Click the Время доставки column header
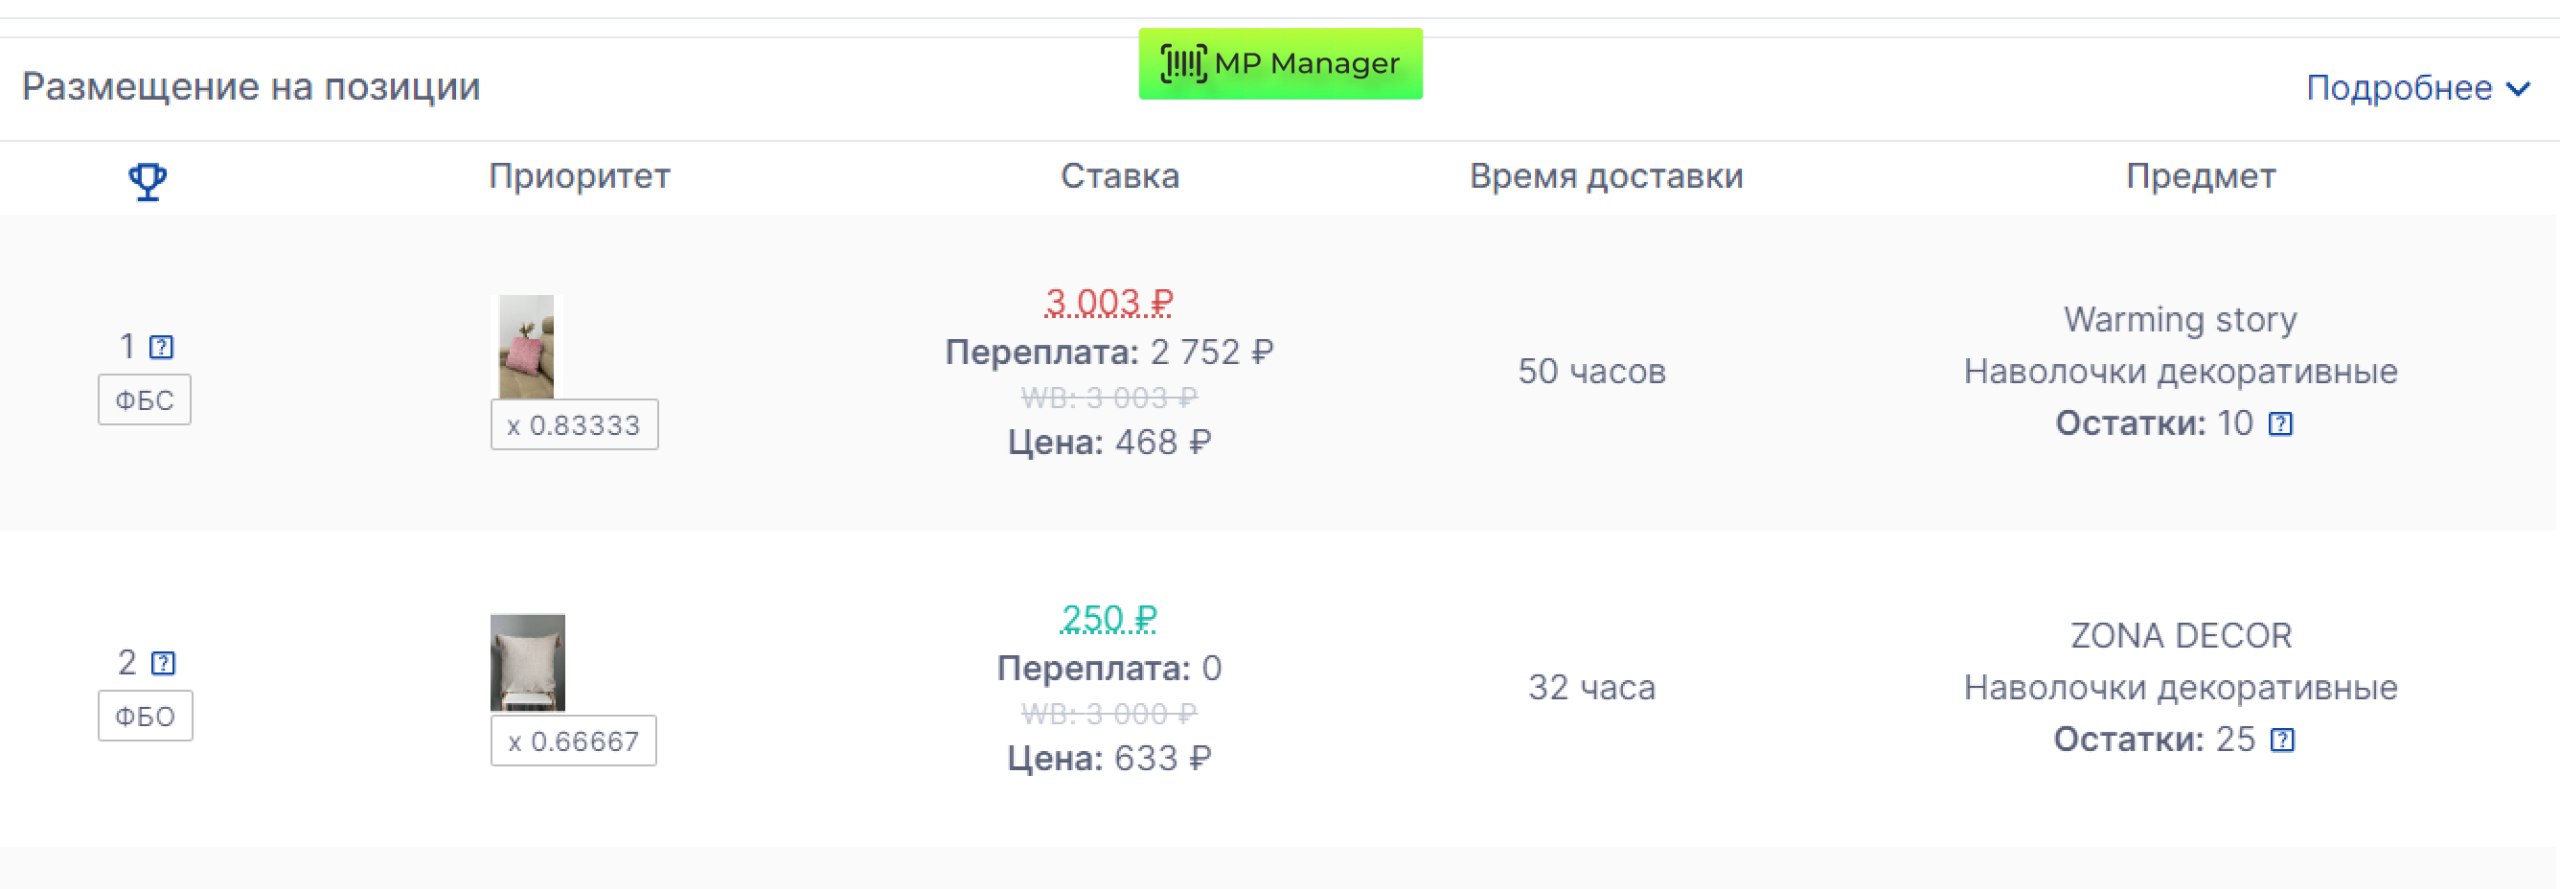 1606,176
